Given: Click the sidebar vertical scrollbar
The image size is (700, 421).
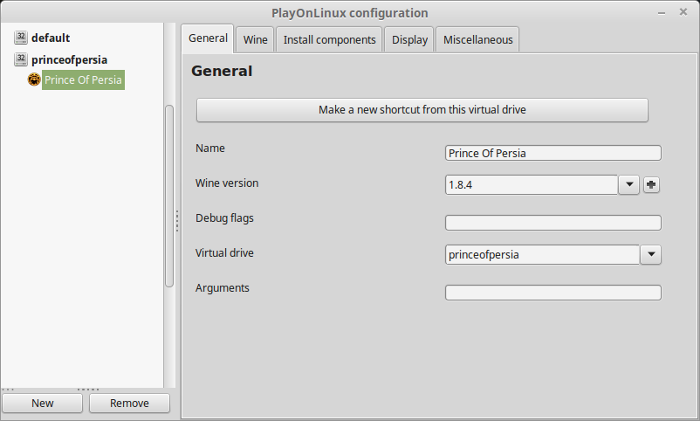Looking at the screenshot, I should (x=169, y=196).
